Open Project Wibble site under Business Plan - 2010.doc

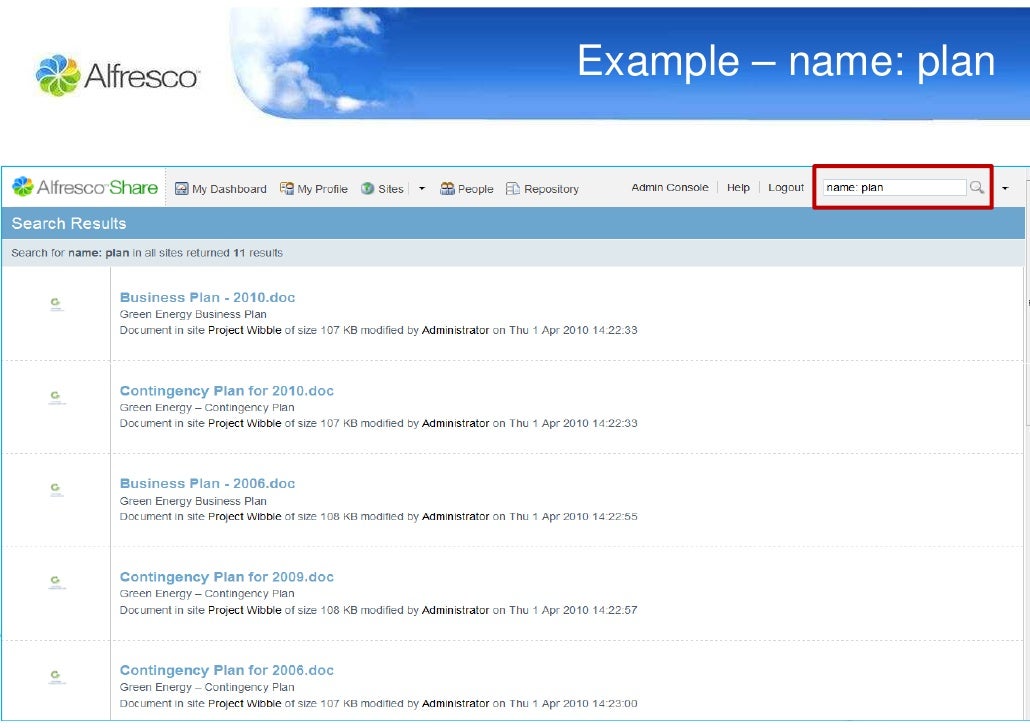[x=244, y=330]
